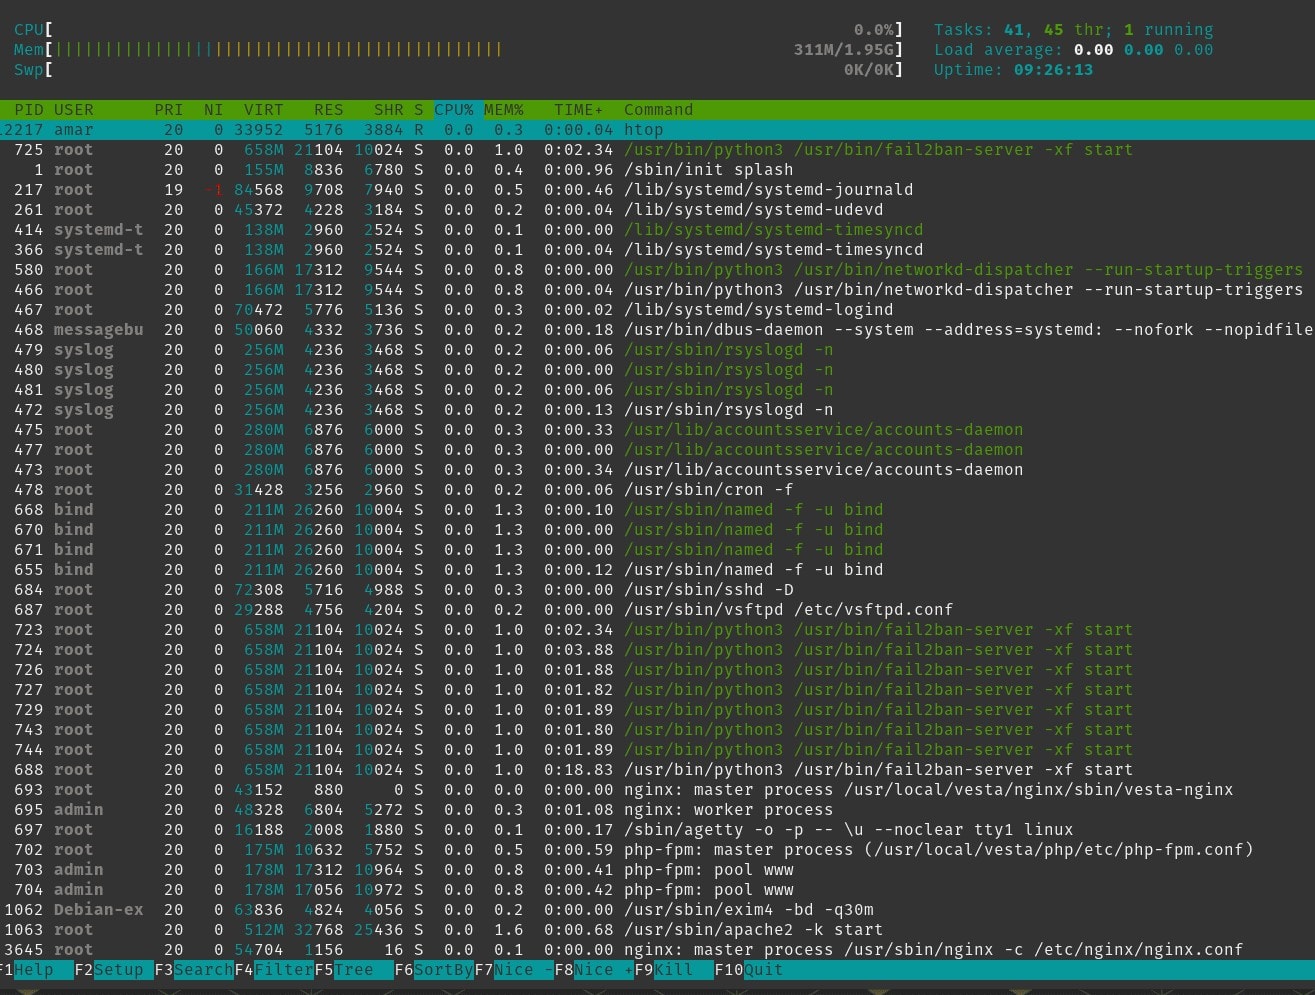Select PID 703 php-fpm pool row
1315x995 pixels.
(x=657, y=870)
